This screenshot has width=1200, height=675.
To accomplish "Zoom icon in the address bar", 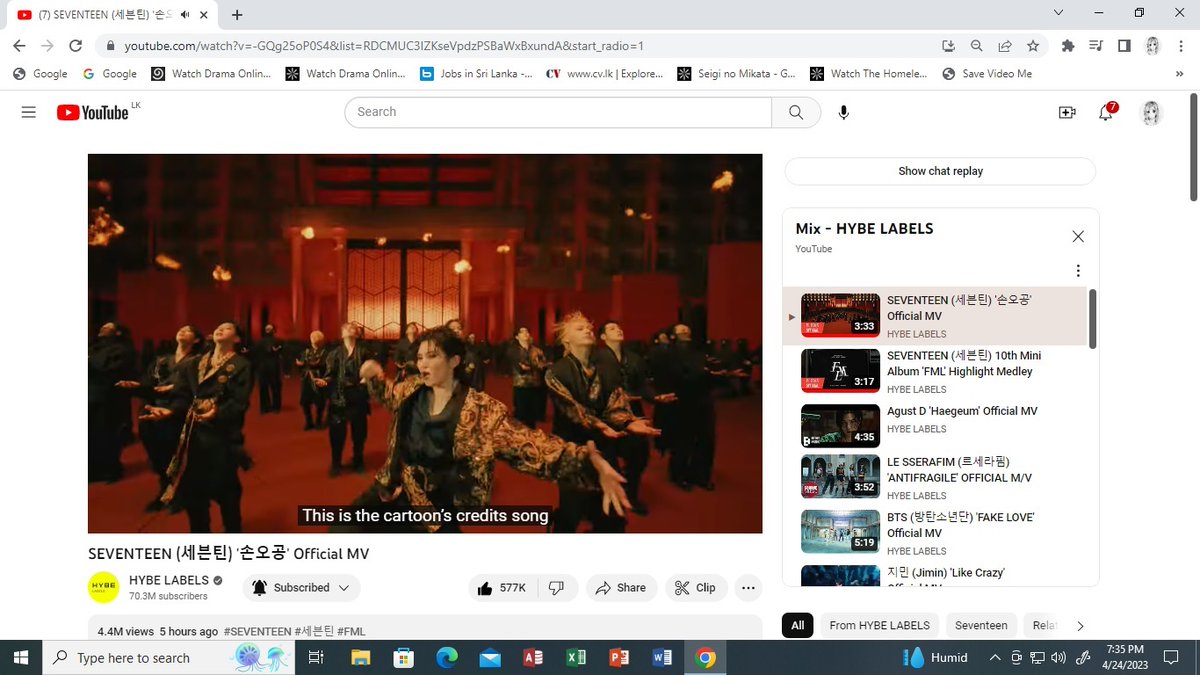I will tap(976, 46).
